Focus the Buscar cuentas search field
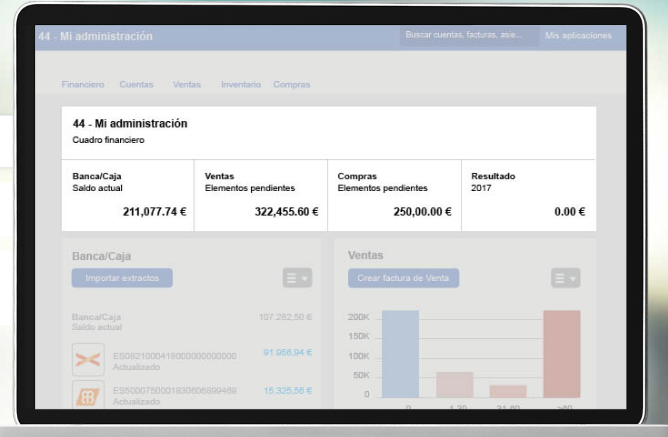 pyautogui.click(x=469, y=35)
